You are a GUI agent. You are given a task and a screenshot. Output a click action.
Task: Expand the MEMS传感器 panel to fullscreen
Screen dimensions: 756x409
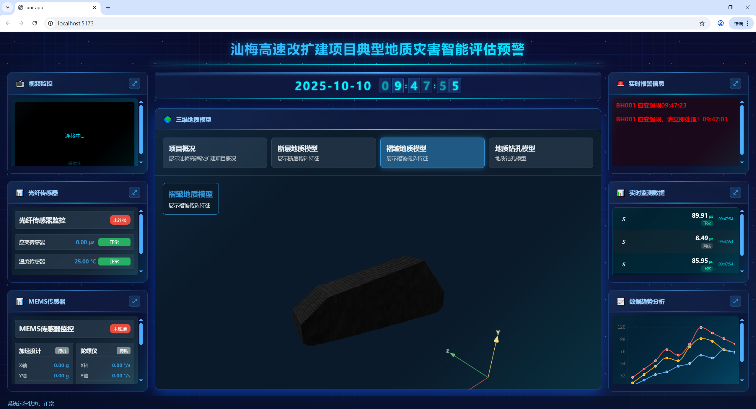point(135,300)
